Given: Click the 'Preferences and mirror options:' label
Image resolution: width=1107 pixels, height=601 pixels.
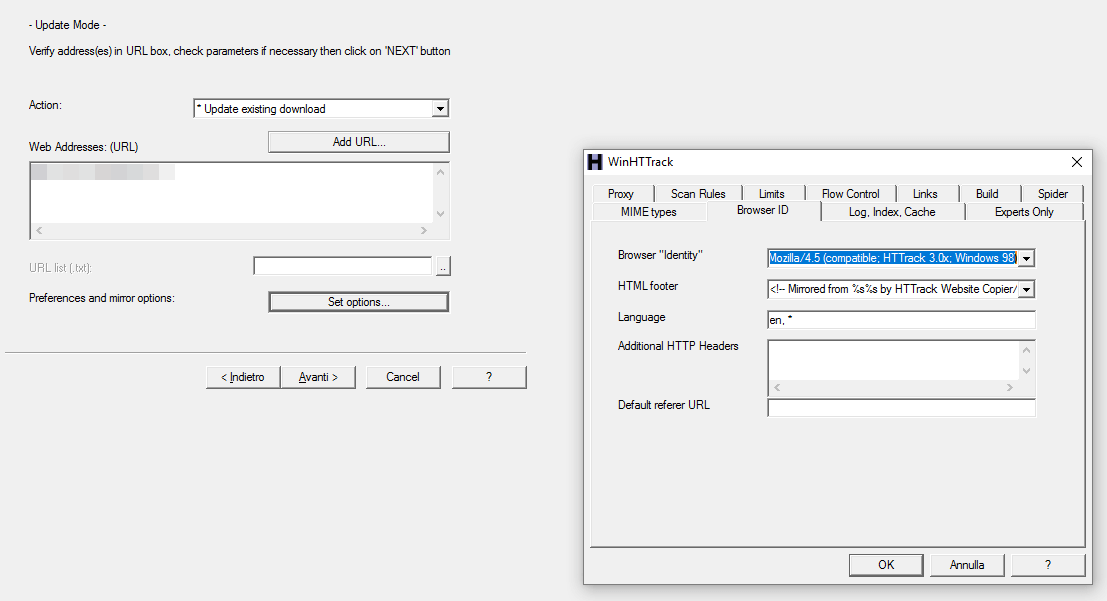Looking at the screenshot, I should click(x=102, y=298).
